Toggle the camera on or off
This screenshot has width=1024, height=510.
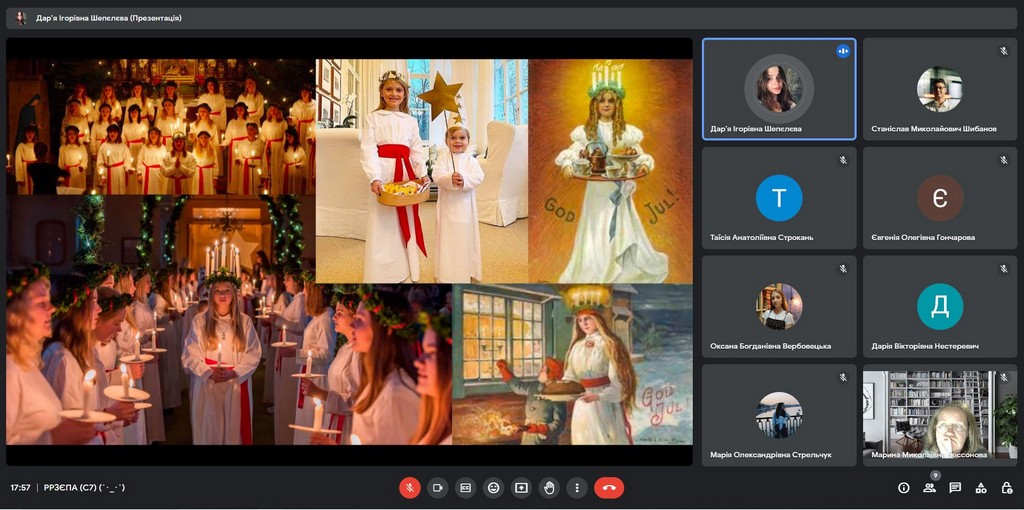[x=437, y=488]
